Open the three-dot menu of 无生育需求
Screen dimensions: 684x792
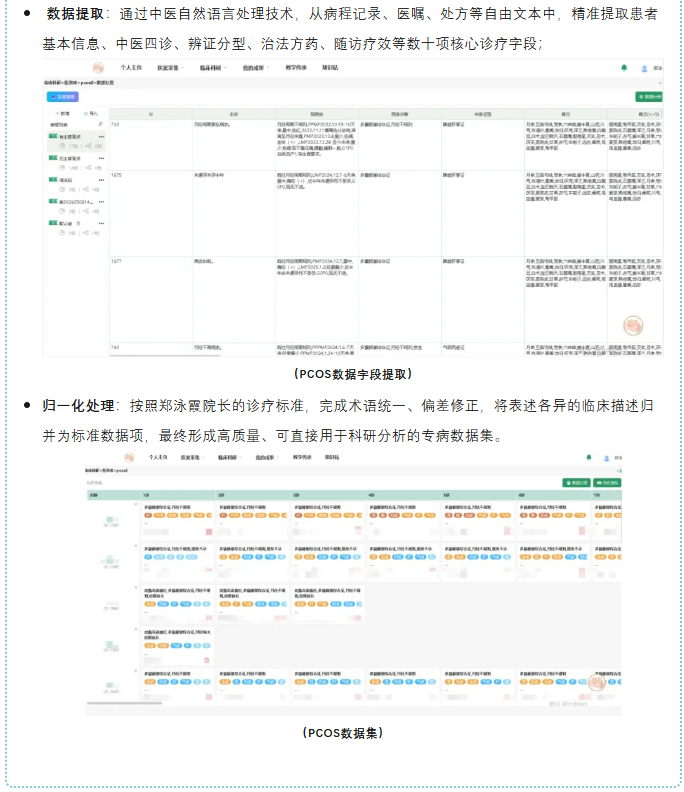tap(102, 159)
